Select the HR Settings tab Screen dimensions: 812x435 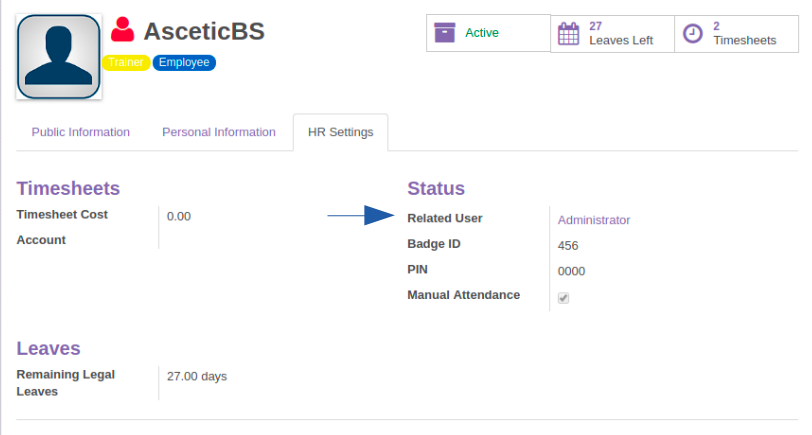340,132
